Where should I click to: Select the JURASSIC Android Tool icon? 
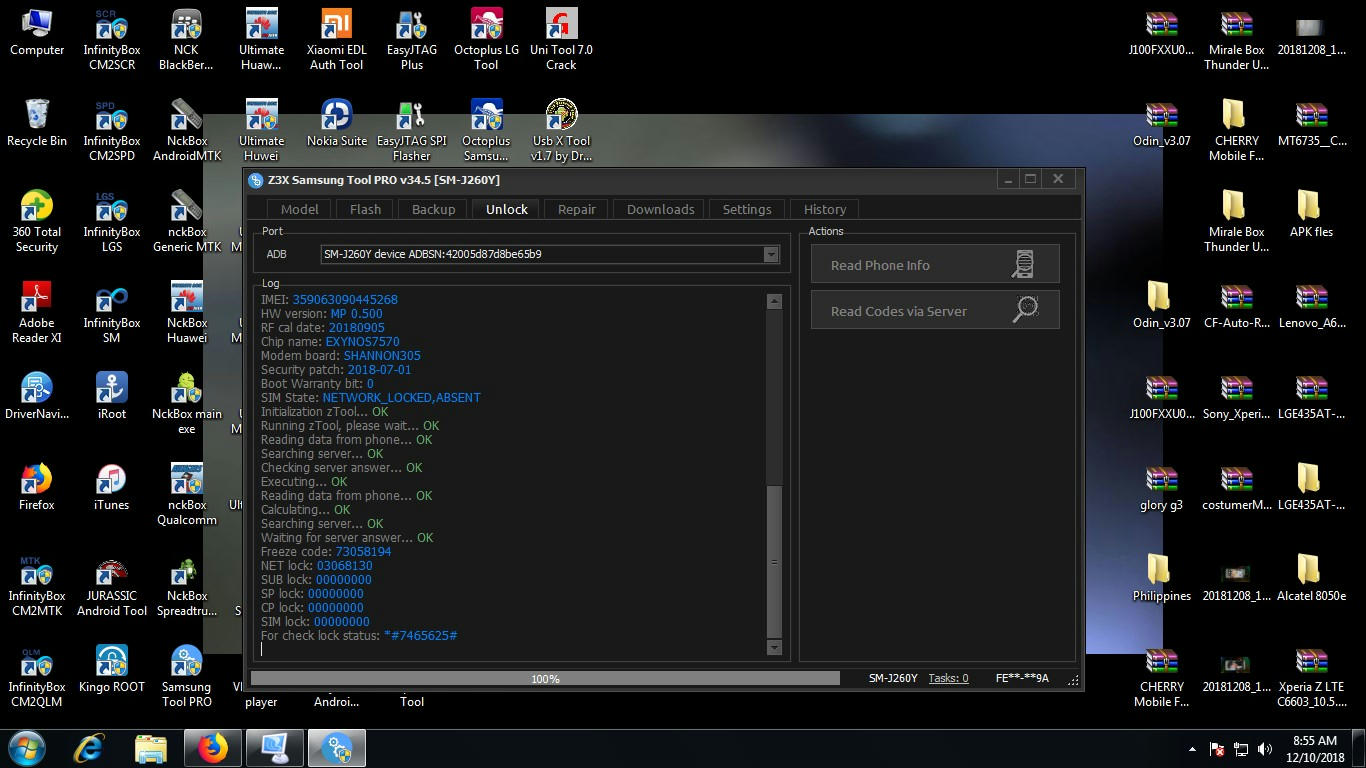click(x=111, y=586)
